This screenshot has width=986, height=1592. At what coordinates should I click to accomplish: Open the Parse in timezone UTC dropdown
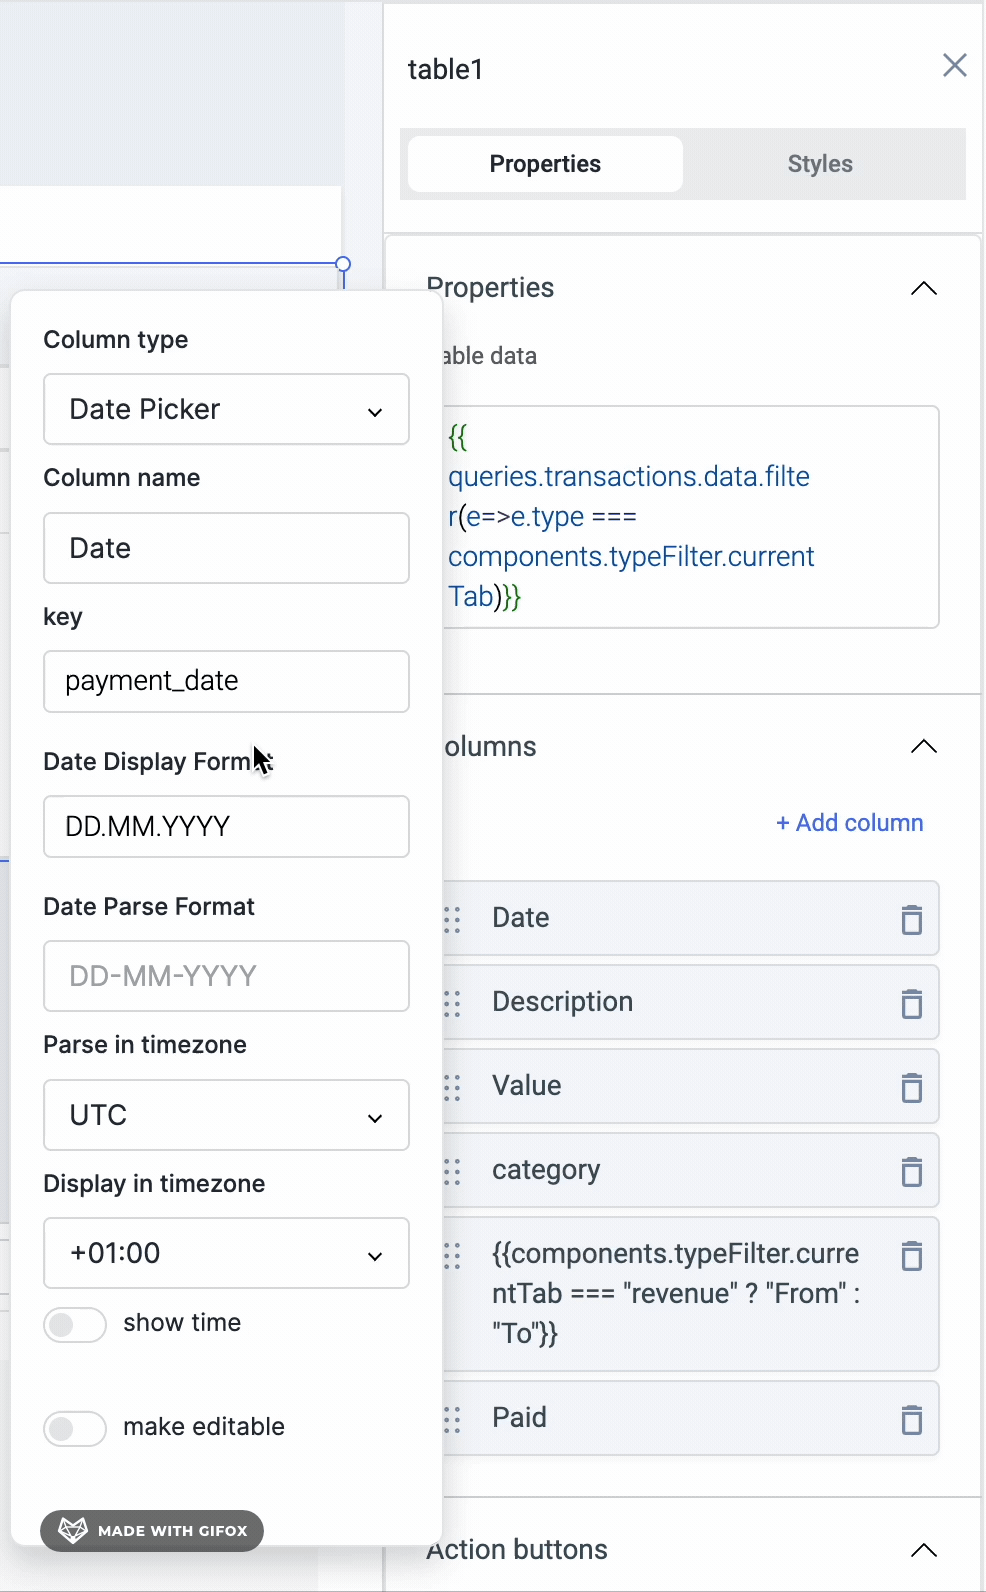point(227,1115)
